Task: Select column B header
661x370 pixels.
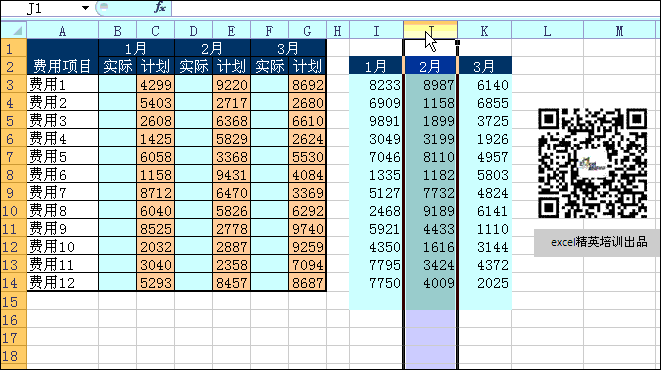Action: (117, 31)
